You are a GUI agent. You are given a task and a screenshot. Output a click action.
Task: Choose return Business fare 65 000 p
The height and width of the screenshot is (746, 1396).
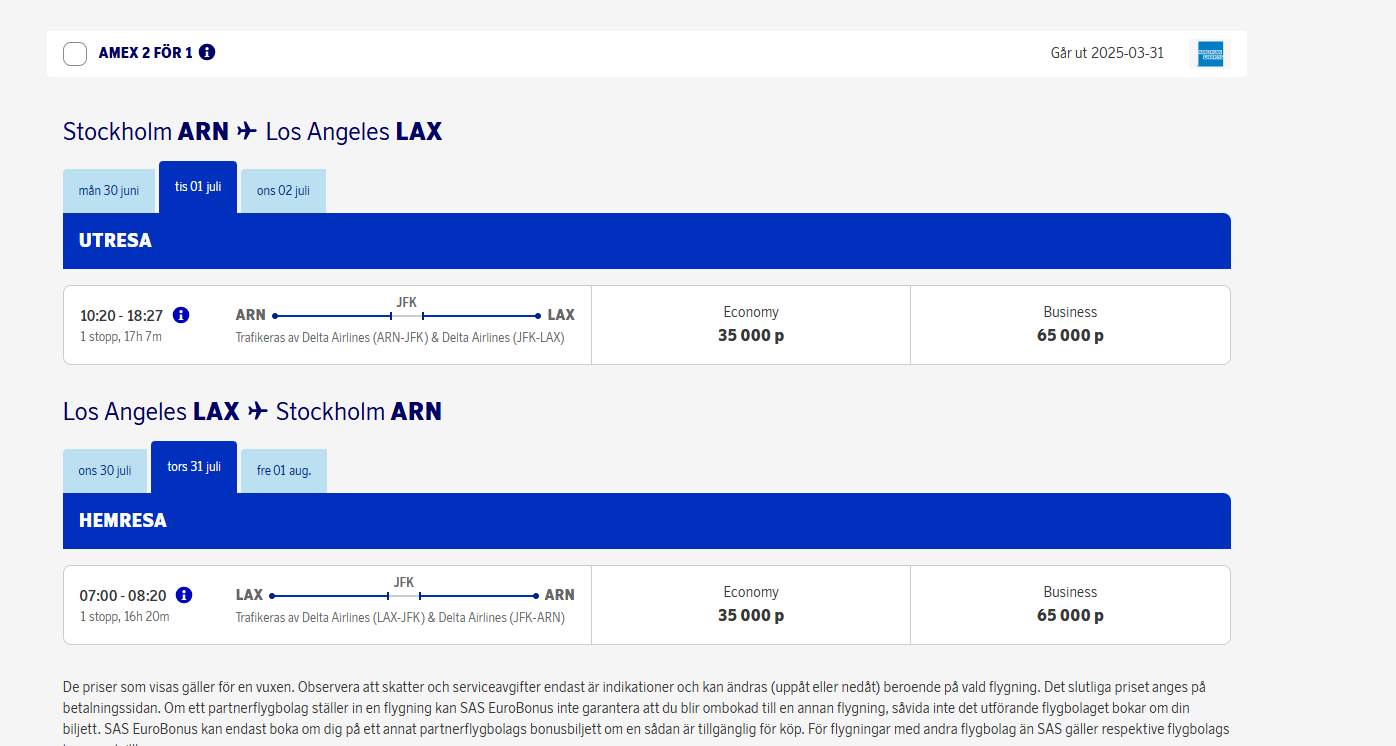point(1070,605)
